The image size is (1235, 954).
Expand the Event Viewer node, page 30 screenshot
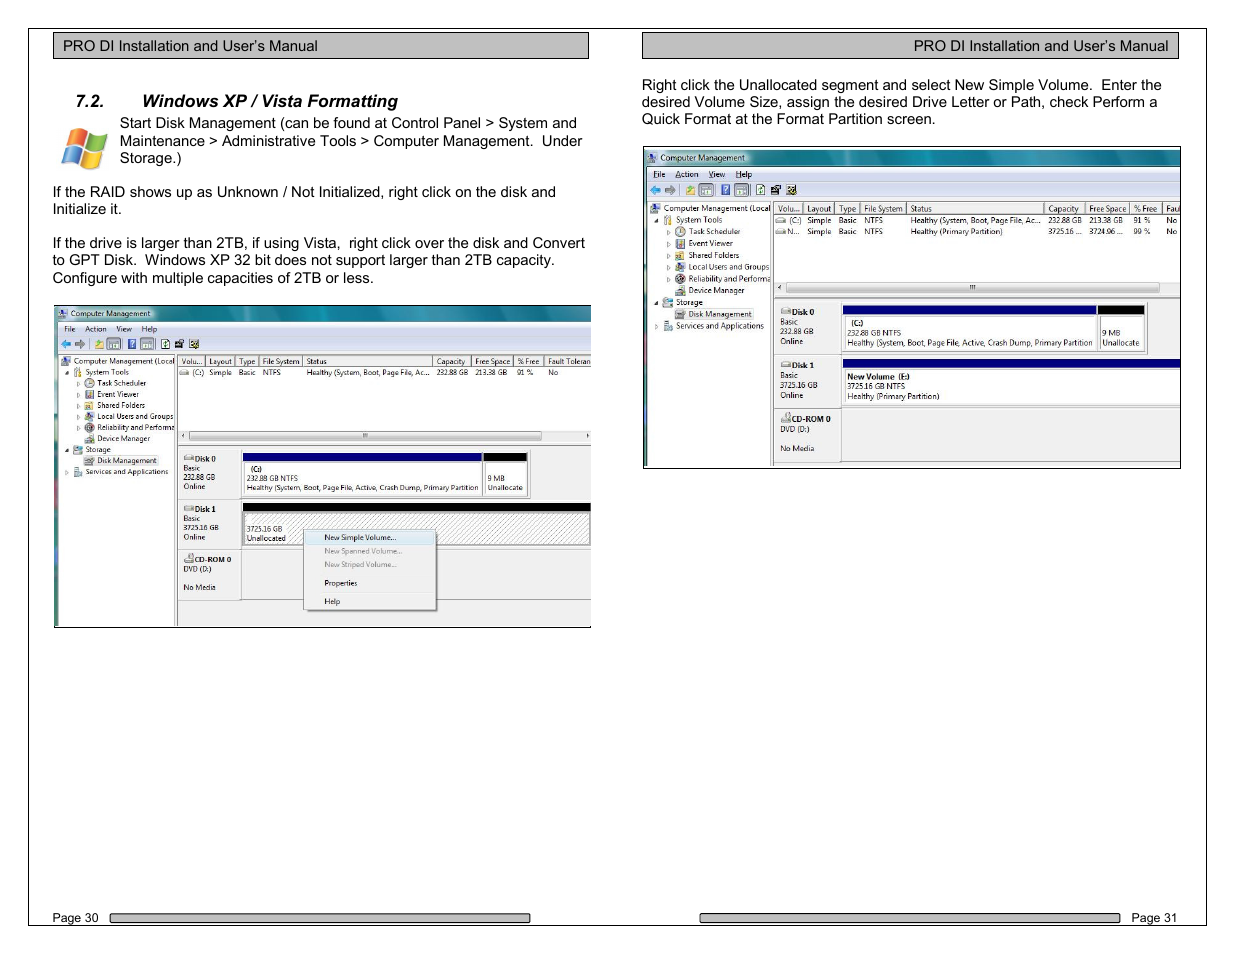click(79, 394)
